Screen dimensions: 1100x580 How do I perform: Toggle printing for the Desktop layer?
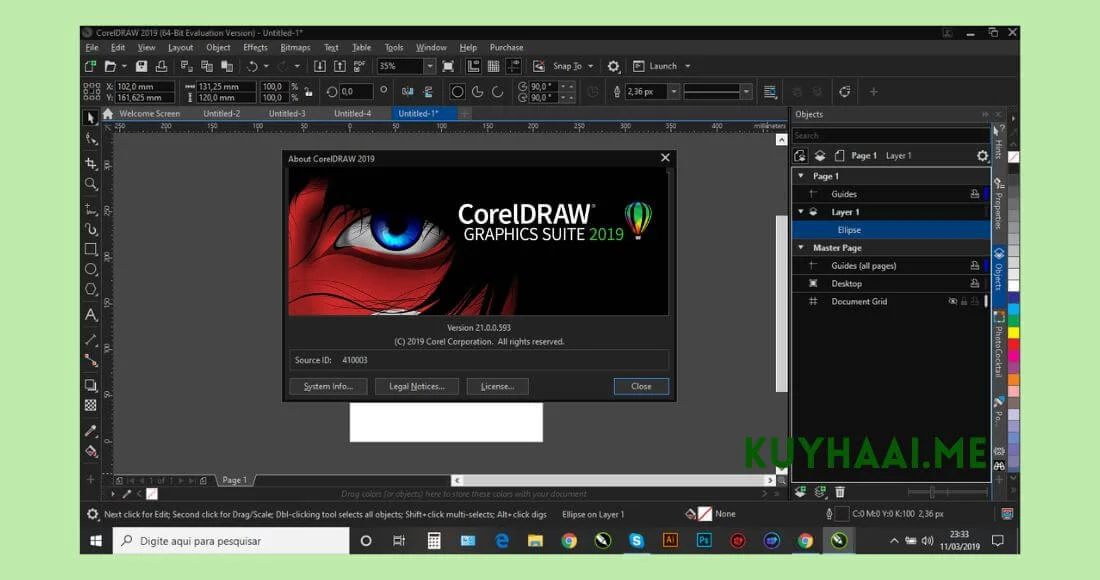coord(974,283)
